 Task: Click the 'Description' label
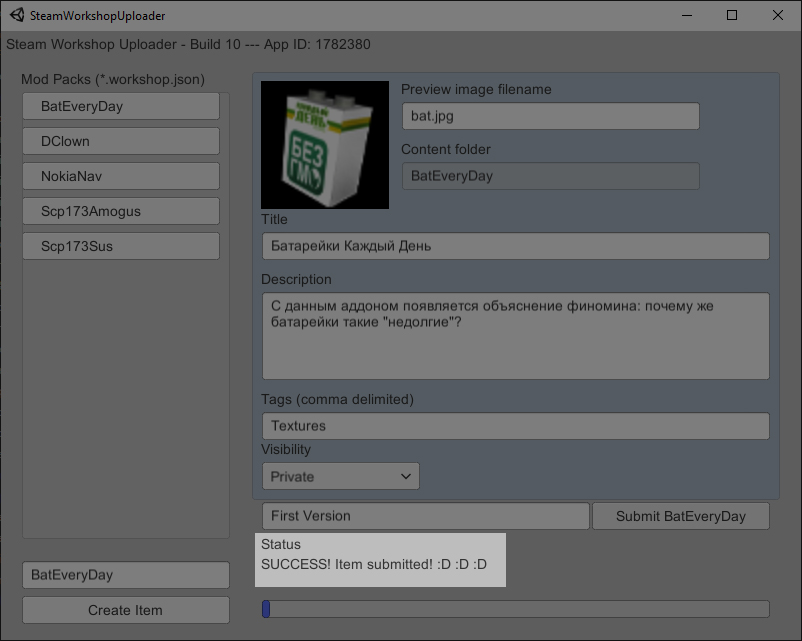pos(296,279)
